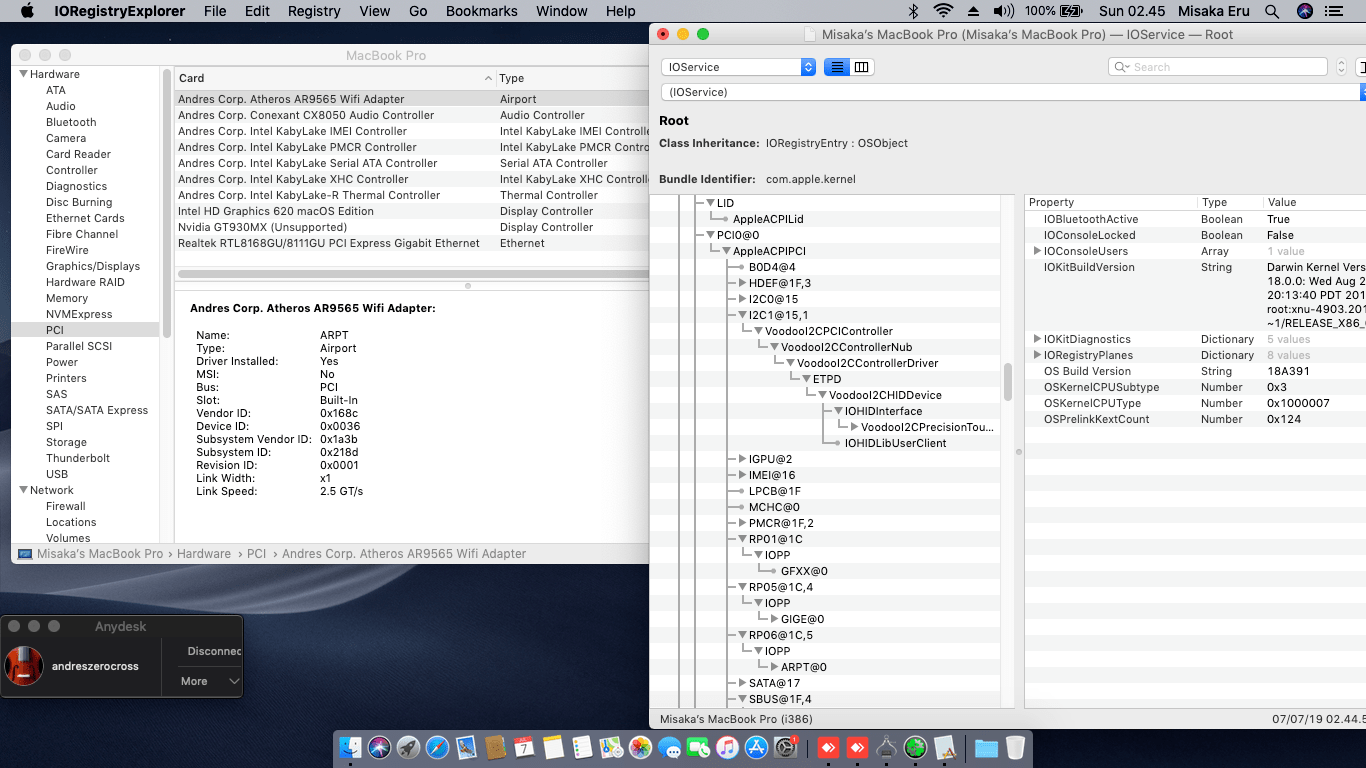The width and height of the screenshot is (1366, 768).
Task: Open the Window menu
Action: 562,11
